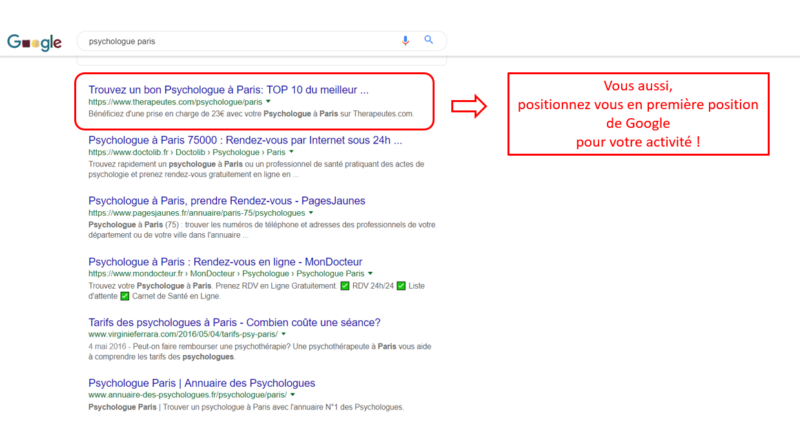This screenshot has height=445, width=800.
Task: Expand dropdown arrow beside doctolib.fr URL
Action: pyautogui.click(x=291, y=152)
